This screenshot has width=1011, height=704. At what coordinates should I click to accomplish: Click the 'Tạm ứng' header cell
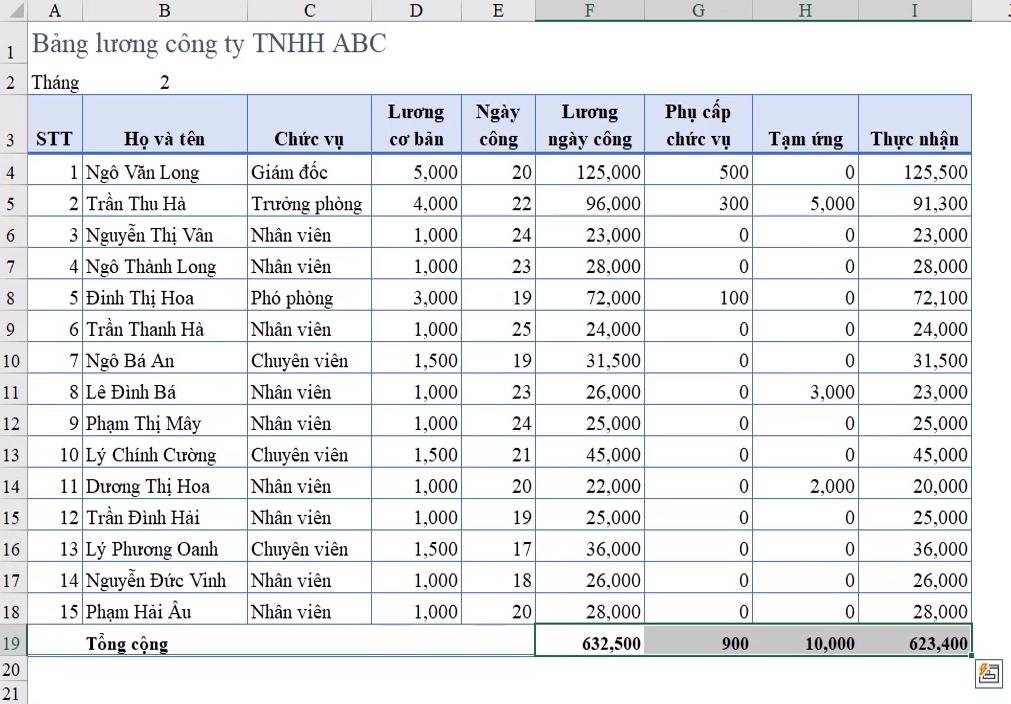coord(805,124)
